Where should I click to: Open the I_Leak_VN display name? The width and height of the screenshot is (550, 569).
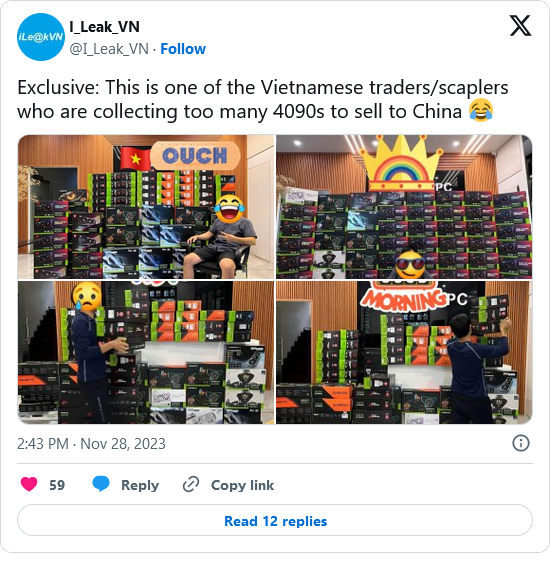pyautogui.click(x=104, y=27)
